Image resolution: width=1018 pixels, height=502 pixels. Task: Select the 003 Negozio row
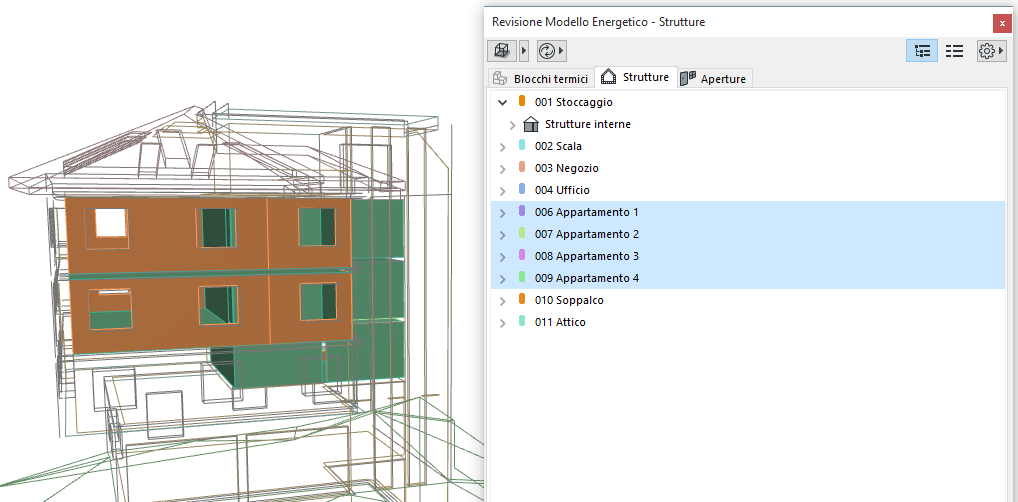point(748,168)
